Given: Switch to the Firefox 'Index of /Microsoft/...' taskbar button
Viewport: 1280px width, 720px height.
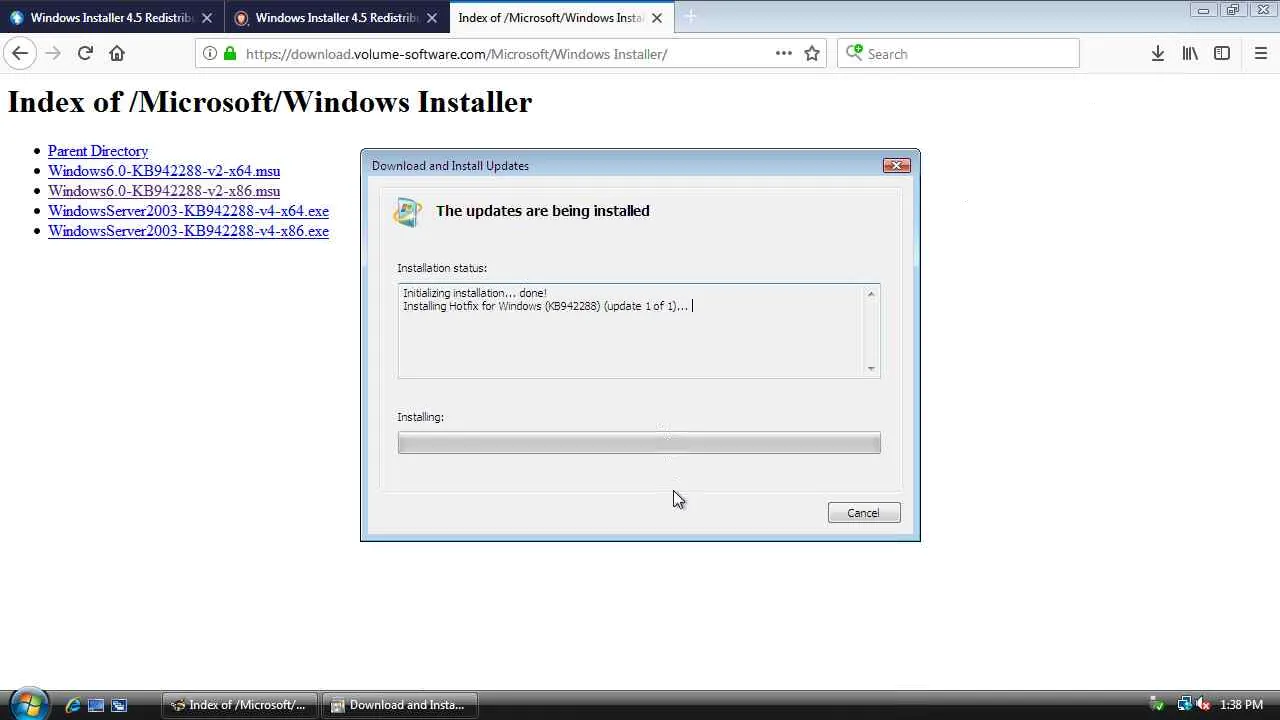Looking at the screenshot, I should point(240,705).
